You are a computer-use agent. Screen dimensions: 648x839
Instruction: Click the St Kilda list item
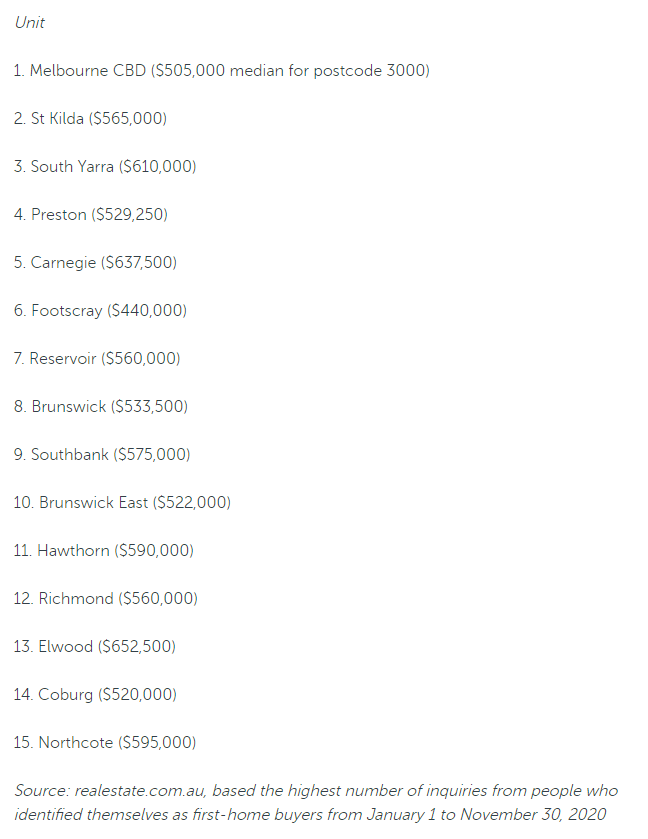[x=90, y=118]
